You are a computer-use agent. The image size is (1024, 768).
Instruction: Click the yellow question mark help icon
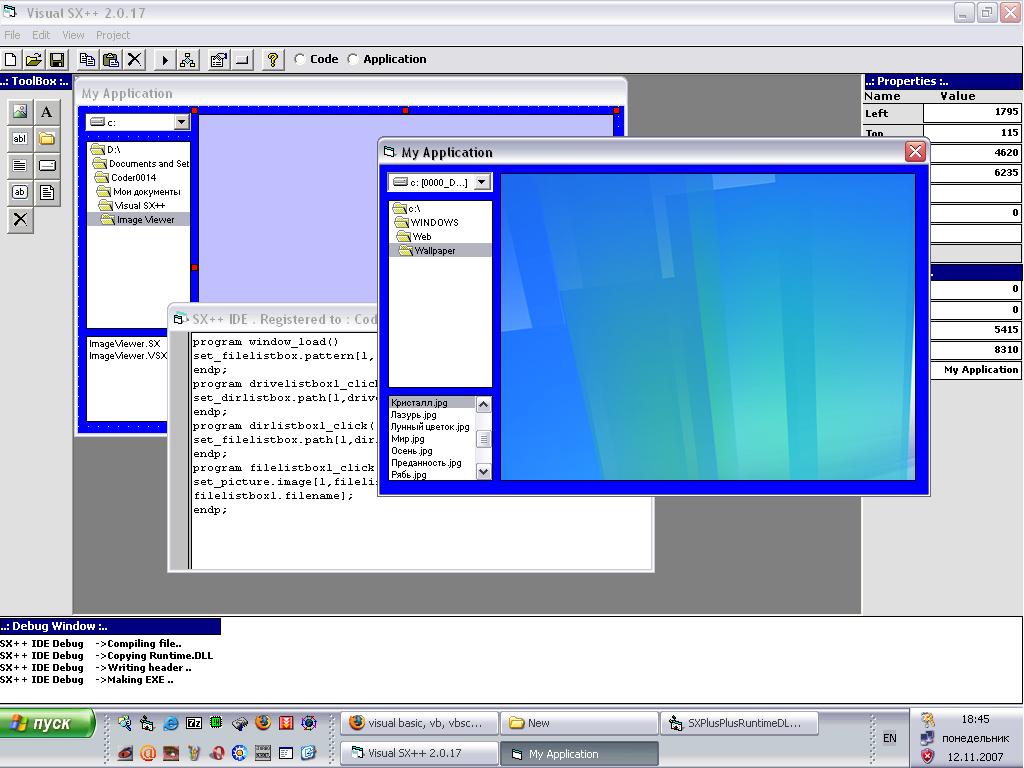271,60
